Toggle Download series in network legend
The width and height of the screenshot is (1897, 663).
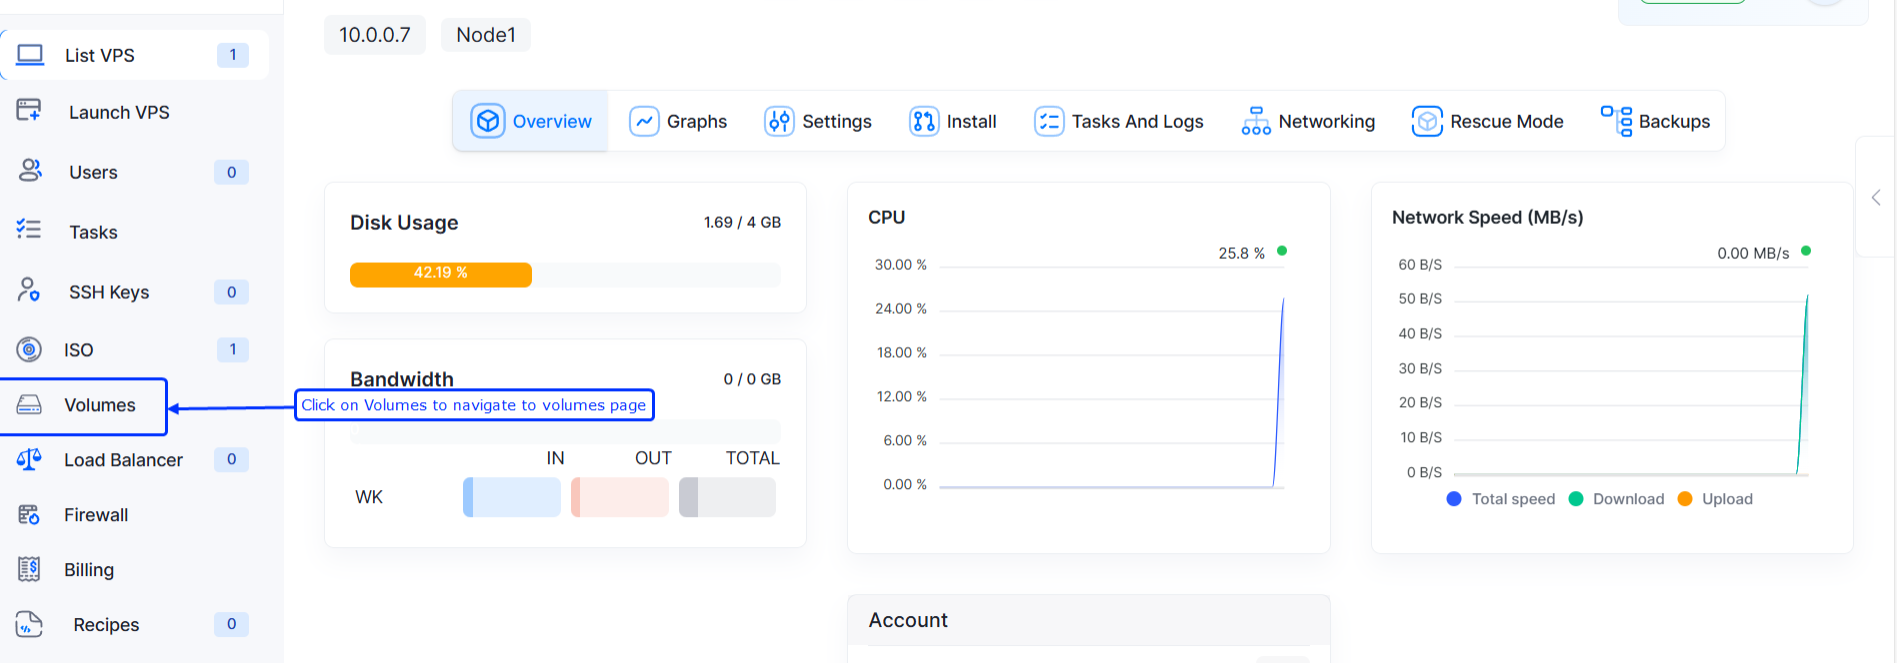1617,499
